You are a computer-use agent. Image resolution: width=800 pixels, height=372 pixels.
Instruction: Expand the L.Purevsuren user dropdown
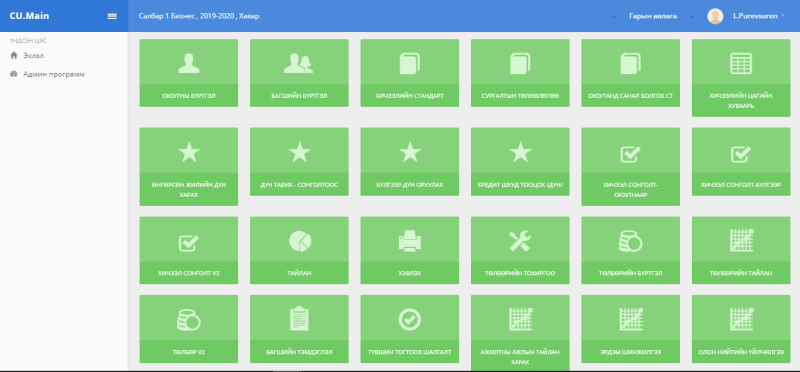(758, 16)
